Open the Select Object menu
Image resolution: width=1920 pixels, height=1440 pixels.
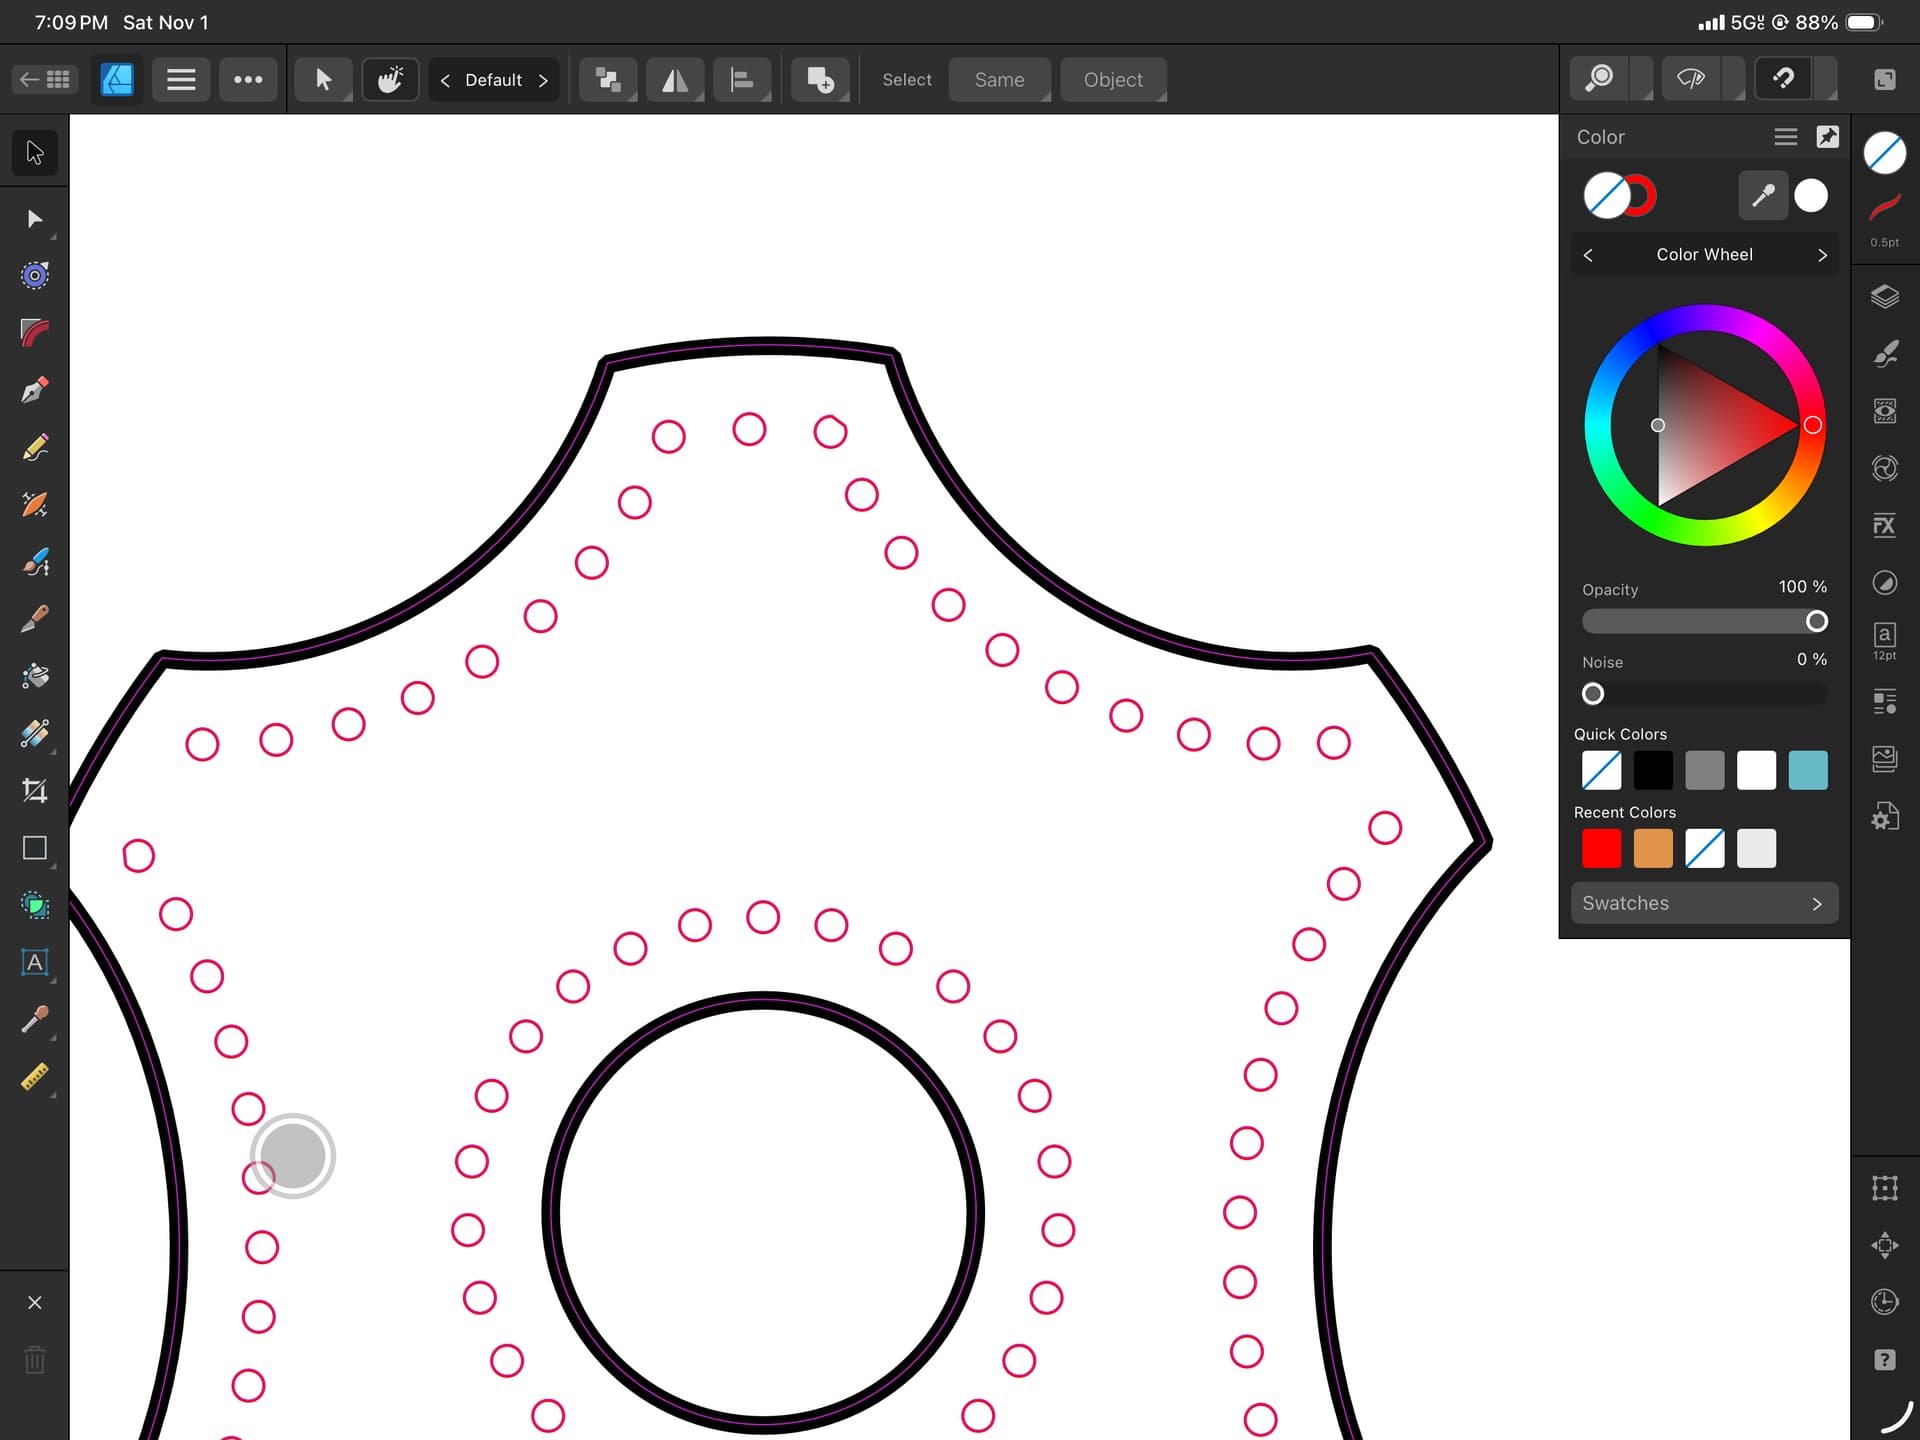1112,80
